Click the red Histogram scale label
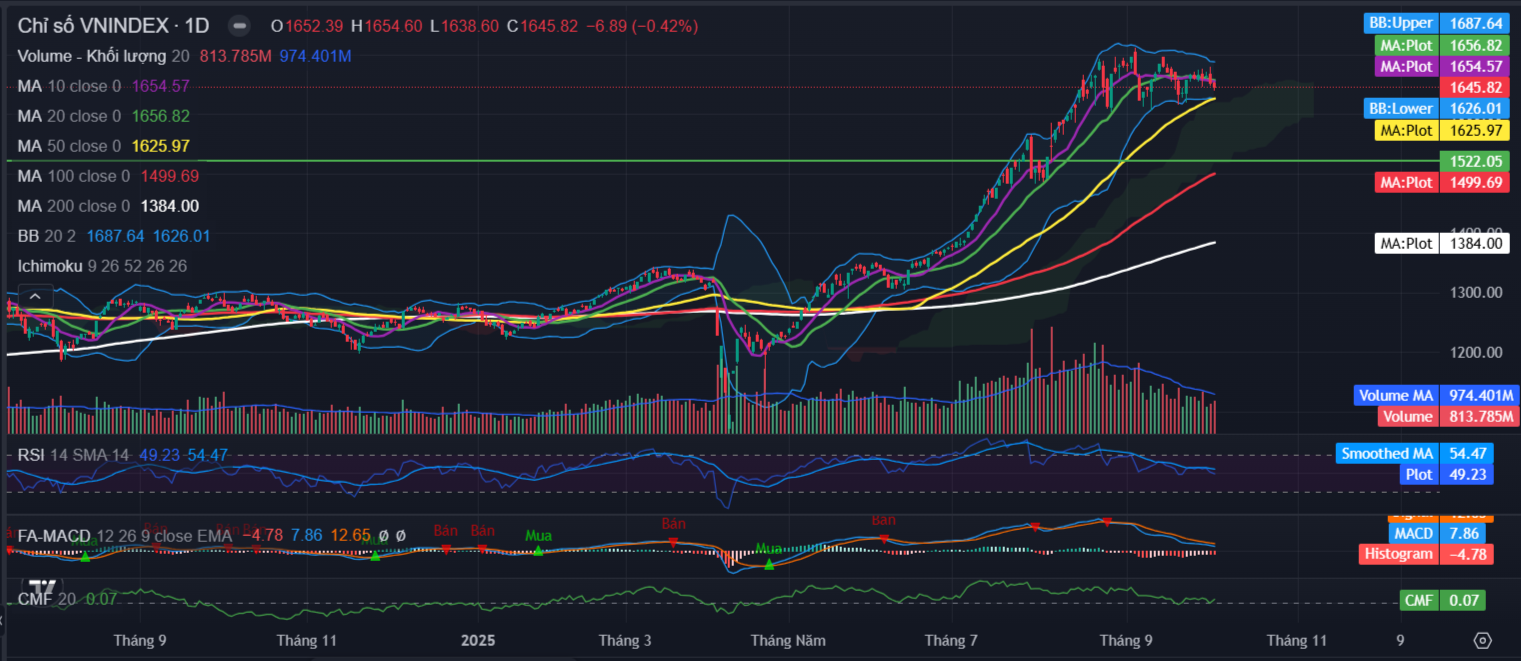The width and height of the screenshot is (1521, 661). pos(1400,554)
